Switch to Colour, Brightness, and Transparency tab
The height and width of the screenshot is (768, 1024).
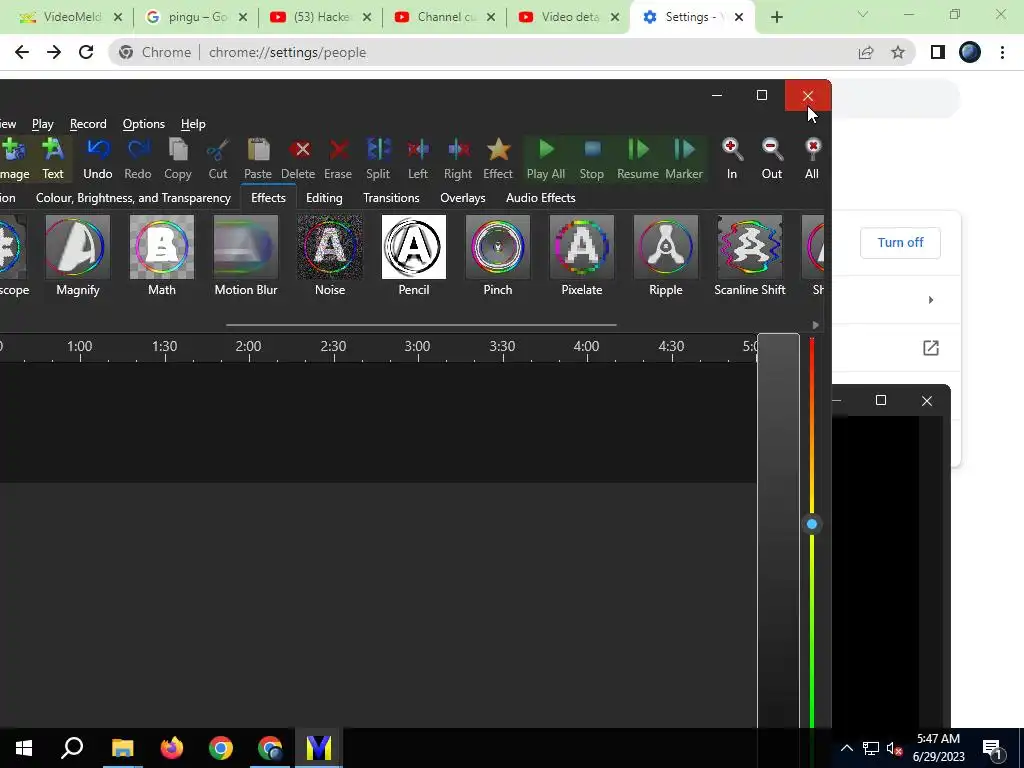[133, 198]
